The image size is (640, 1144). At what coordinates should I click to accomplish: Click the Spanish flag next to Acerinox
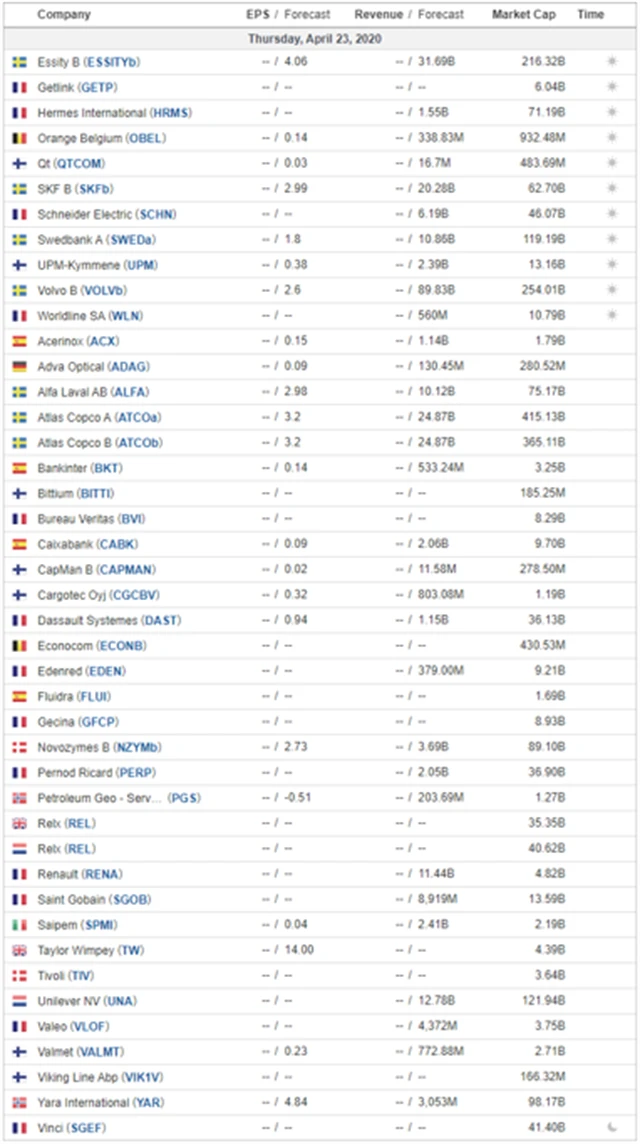[x=19, y=341]
